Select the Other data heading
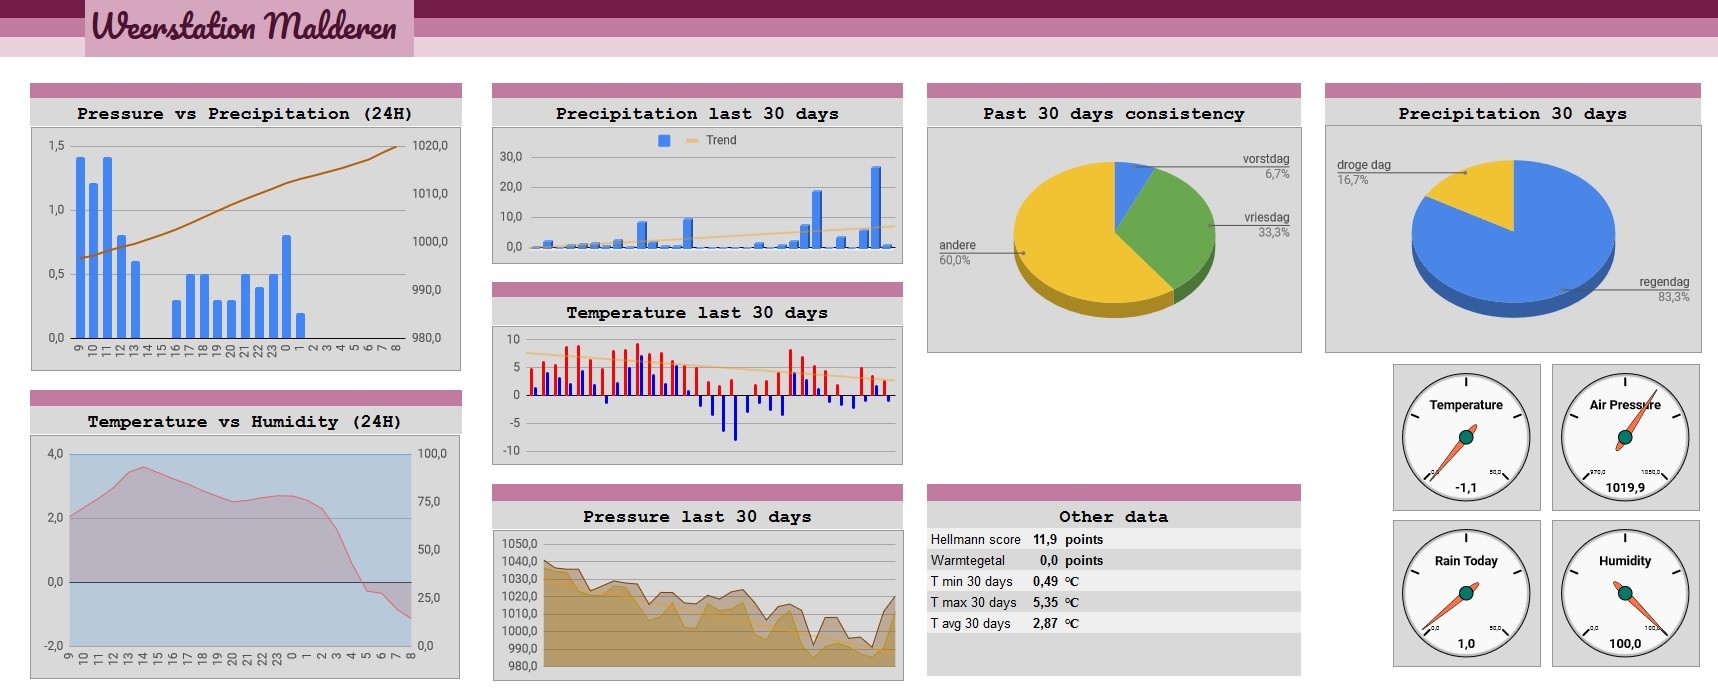 tap(1114, 517)
